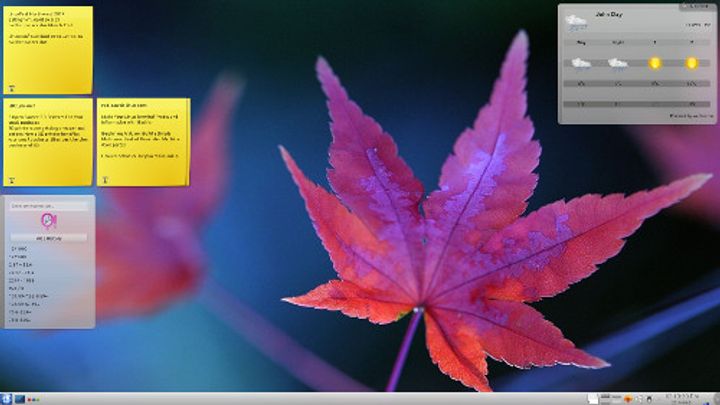Click the formatting icon on the note above the gray widget
Image resolution: width=720 pixels, height=405 pixels.
point(12,180)
